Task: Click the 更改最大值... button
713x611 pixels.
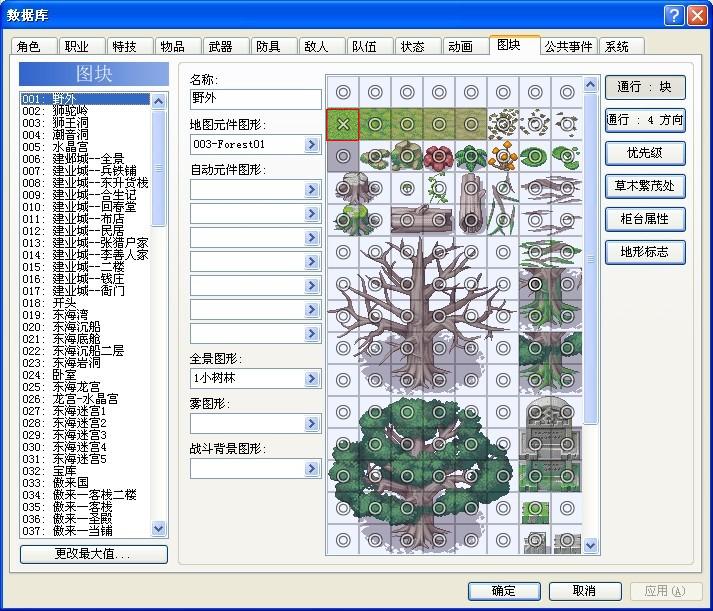Action: [x=94, y=554]
